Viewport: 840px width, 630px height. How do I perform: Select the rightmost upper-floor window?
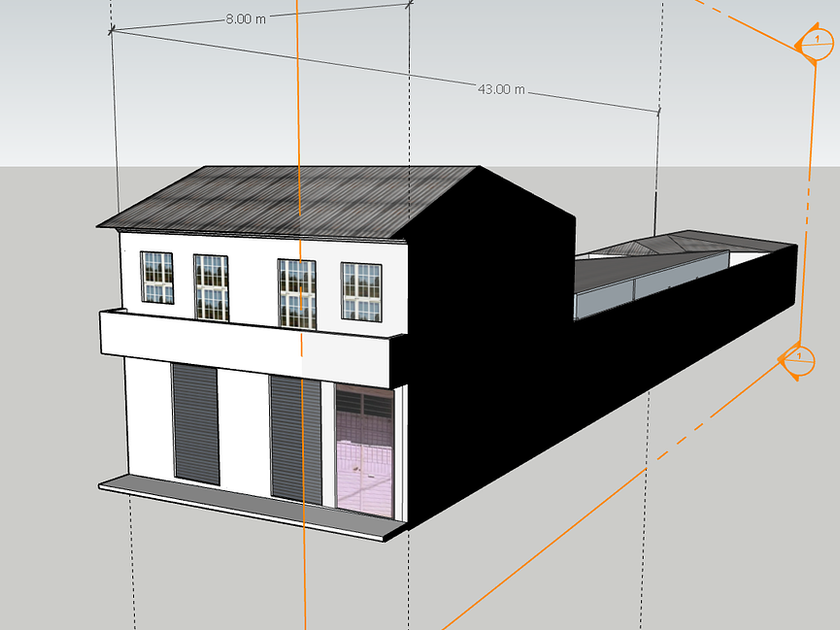[361, 292]
